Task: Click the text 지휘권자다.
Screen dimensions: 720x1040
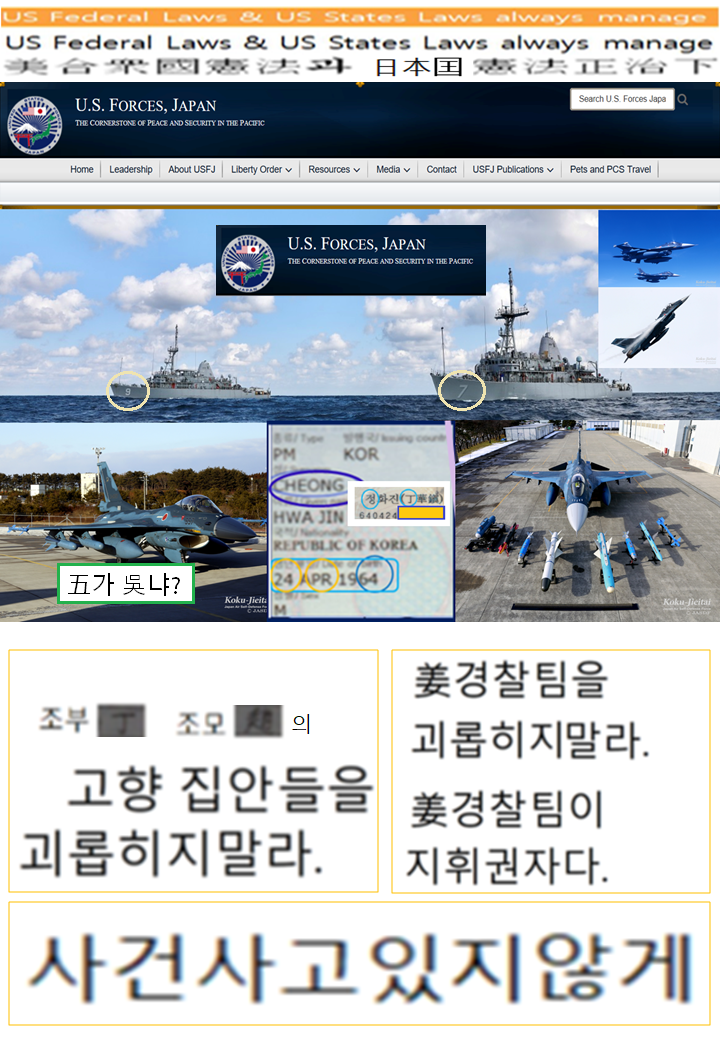Action: pyautogui.click(x=507, y=865)
